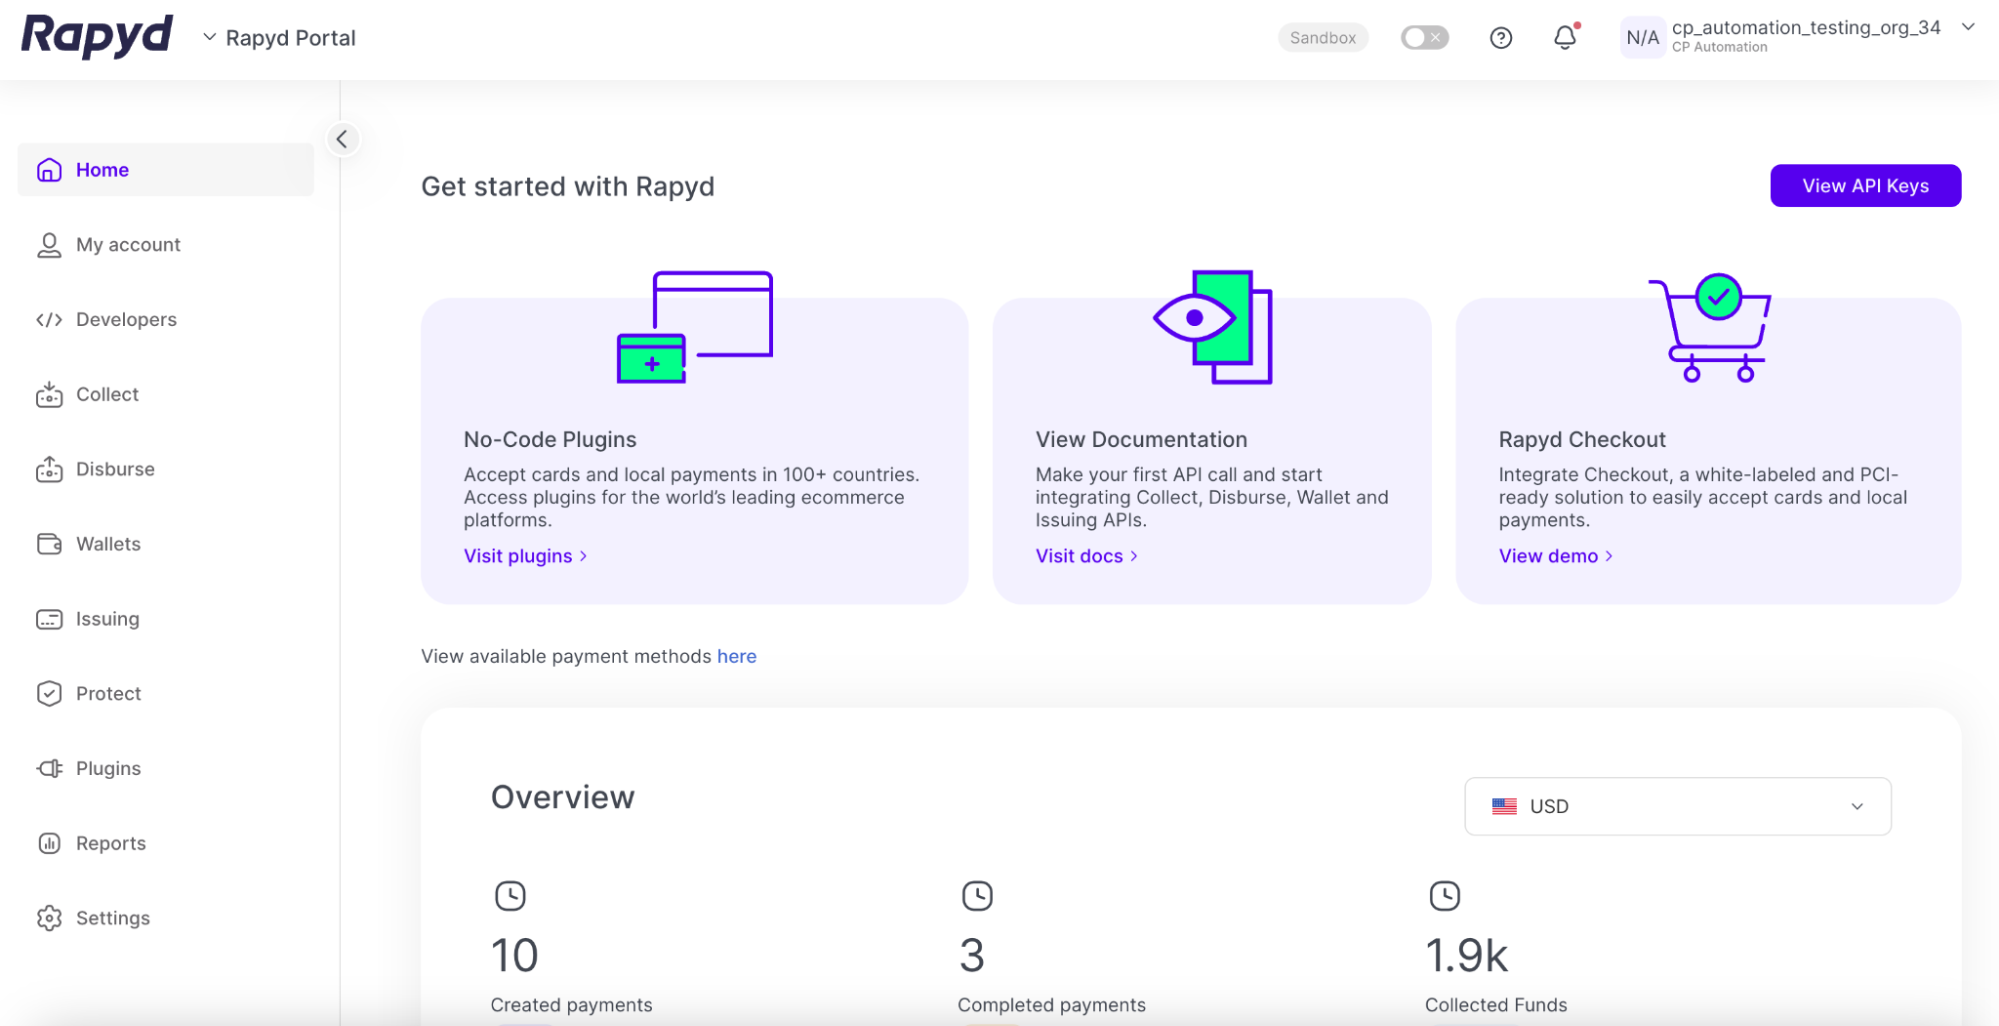
Task: Click the help question mark icon
Action: coord(1500,38)
